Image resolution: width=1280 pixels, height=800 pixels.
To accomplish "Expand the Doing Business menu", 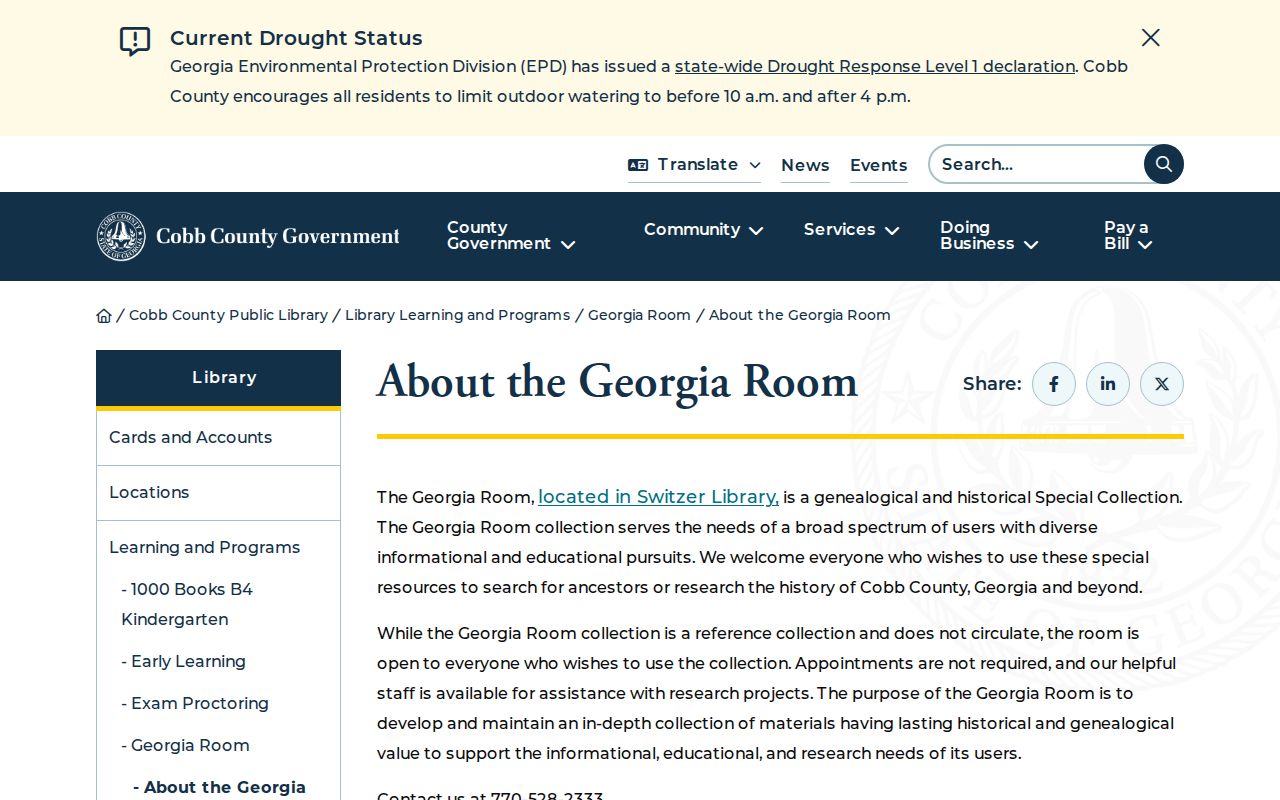I will coord(989,236).
